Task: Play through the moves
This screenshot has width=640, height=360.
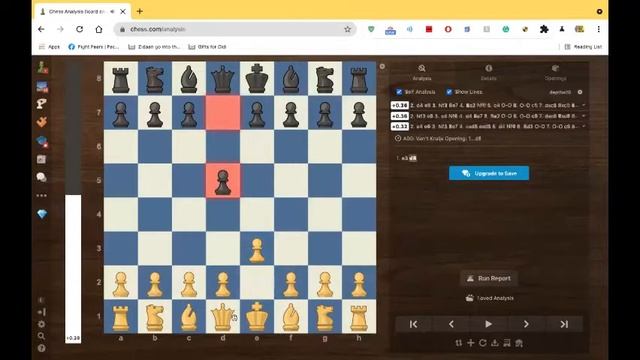Action: (489, 324)
